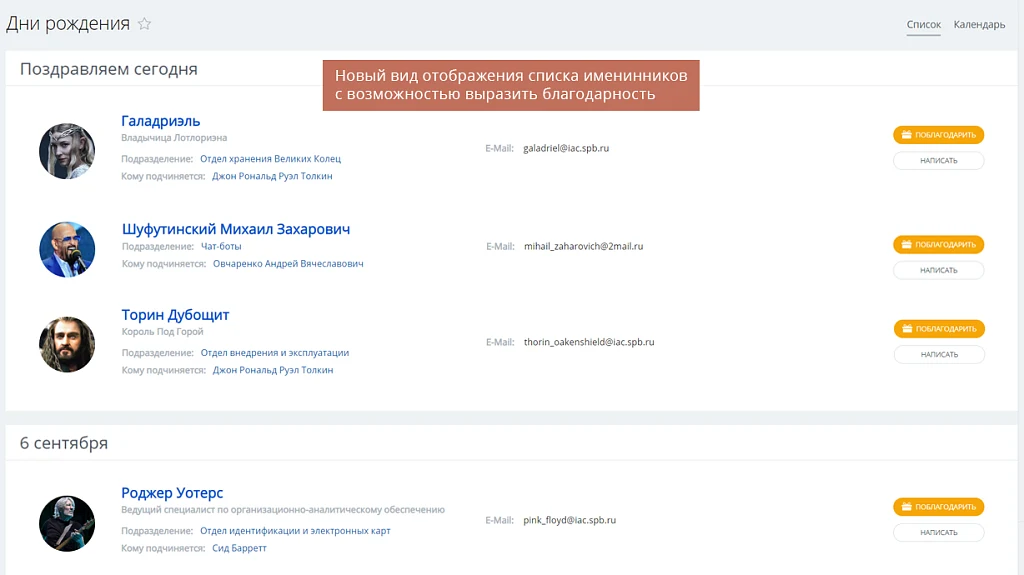
Task: Click Поблагодарить button for Роджер Уотерс
Action: [x=938, y=506]
